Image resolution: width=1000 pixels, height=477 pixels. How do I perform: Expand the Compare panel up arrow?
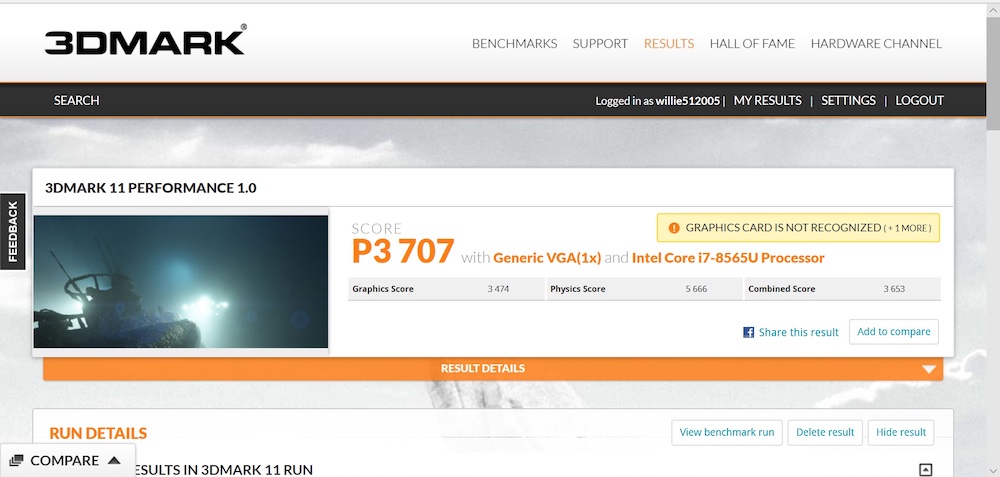click(114, 461)
